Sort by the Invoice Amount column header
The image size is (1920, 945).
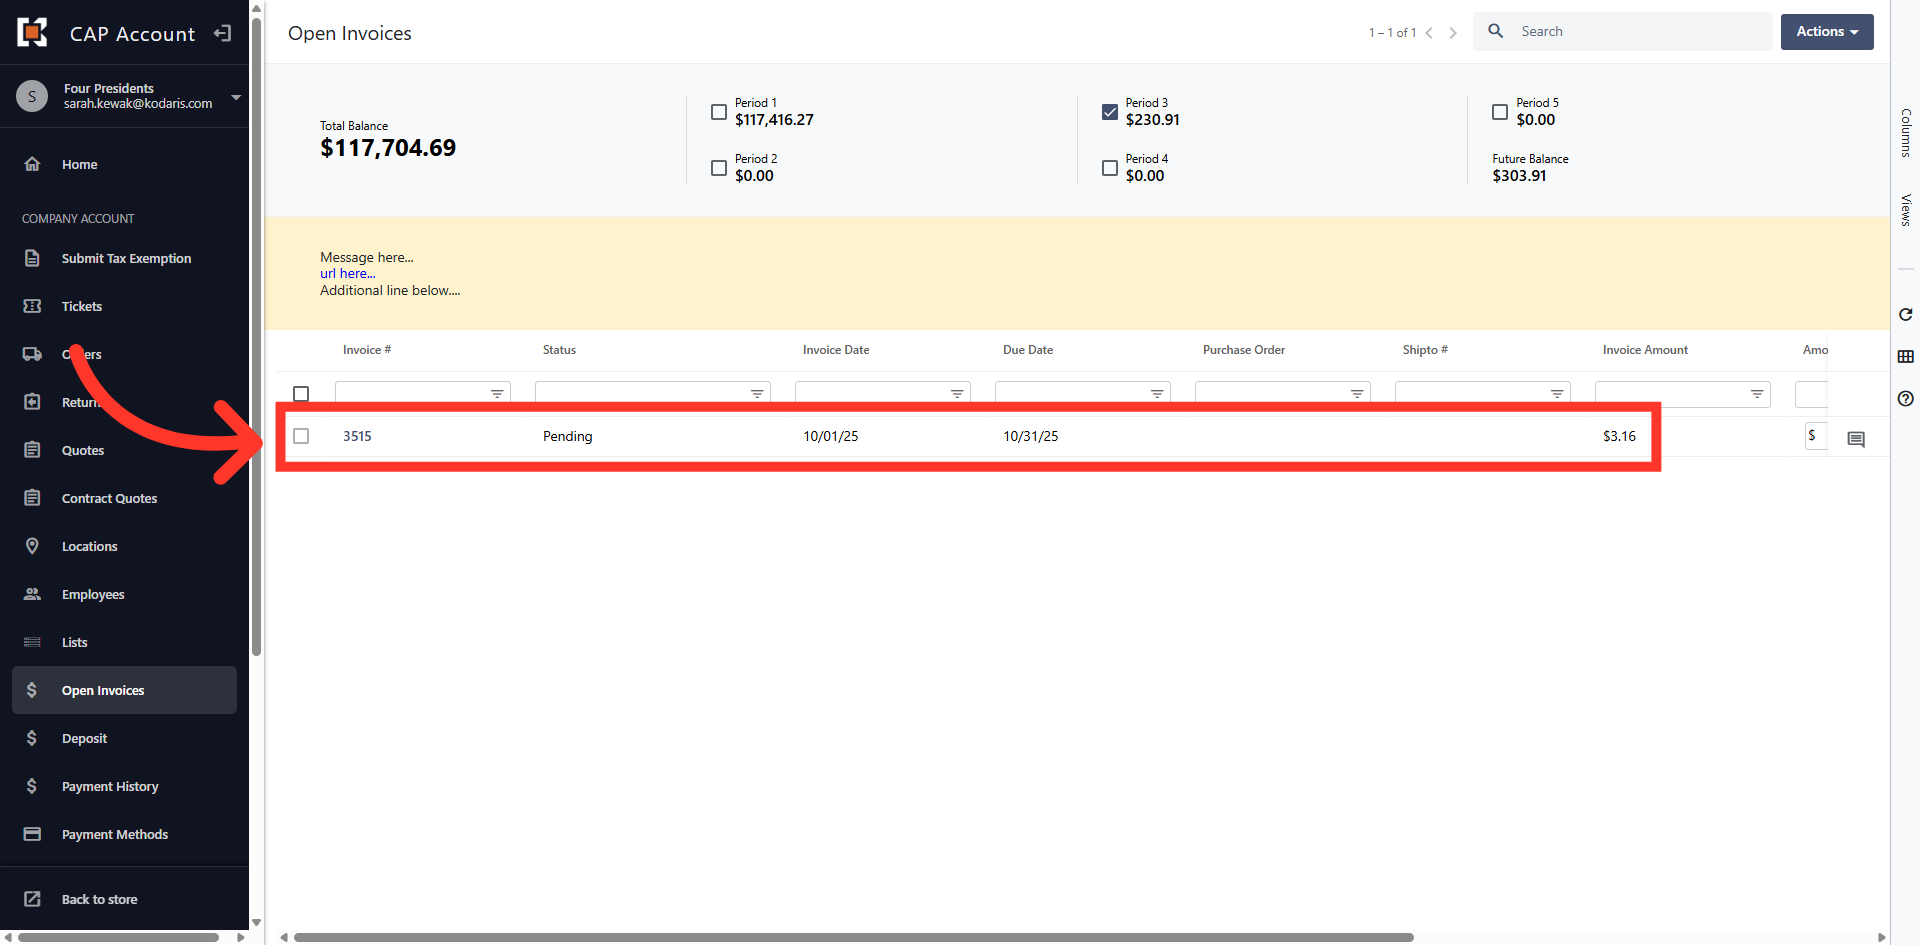pyautogui.click(x=1645, y=350)
